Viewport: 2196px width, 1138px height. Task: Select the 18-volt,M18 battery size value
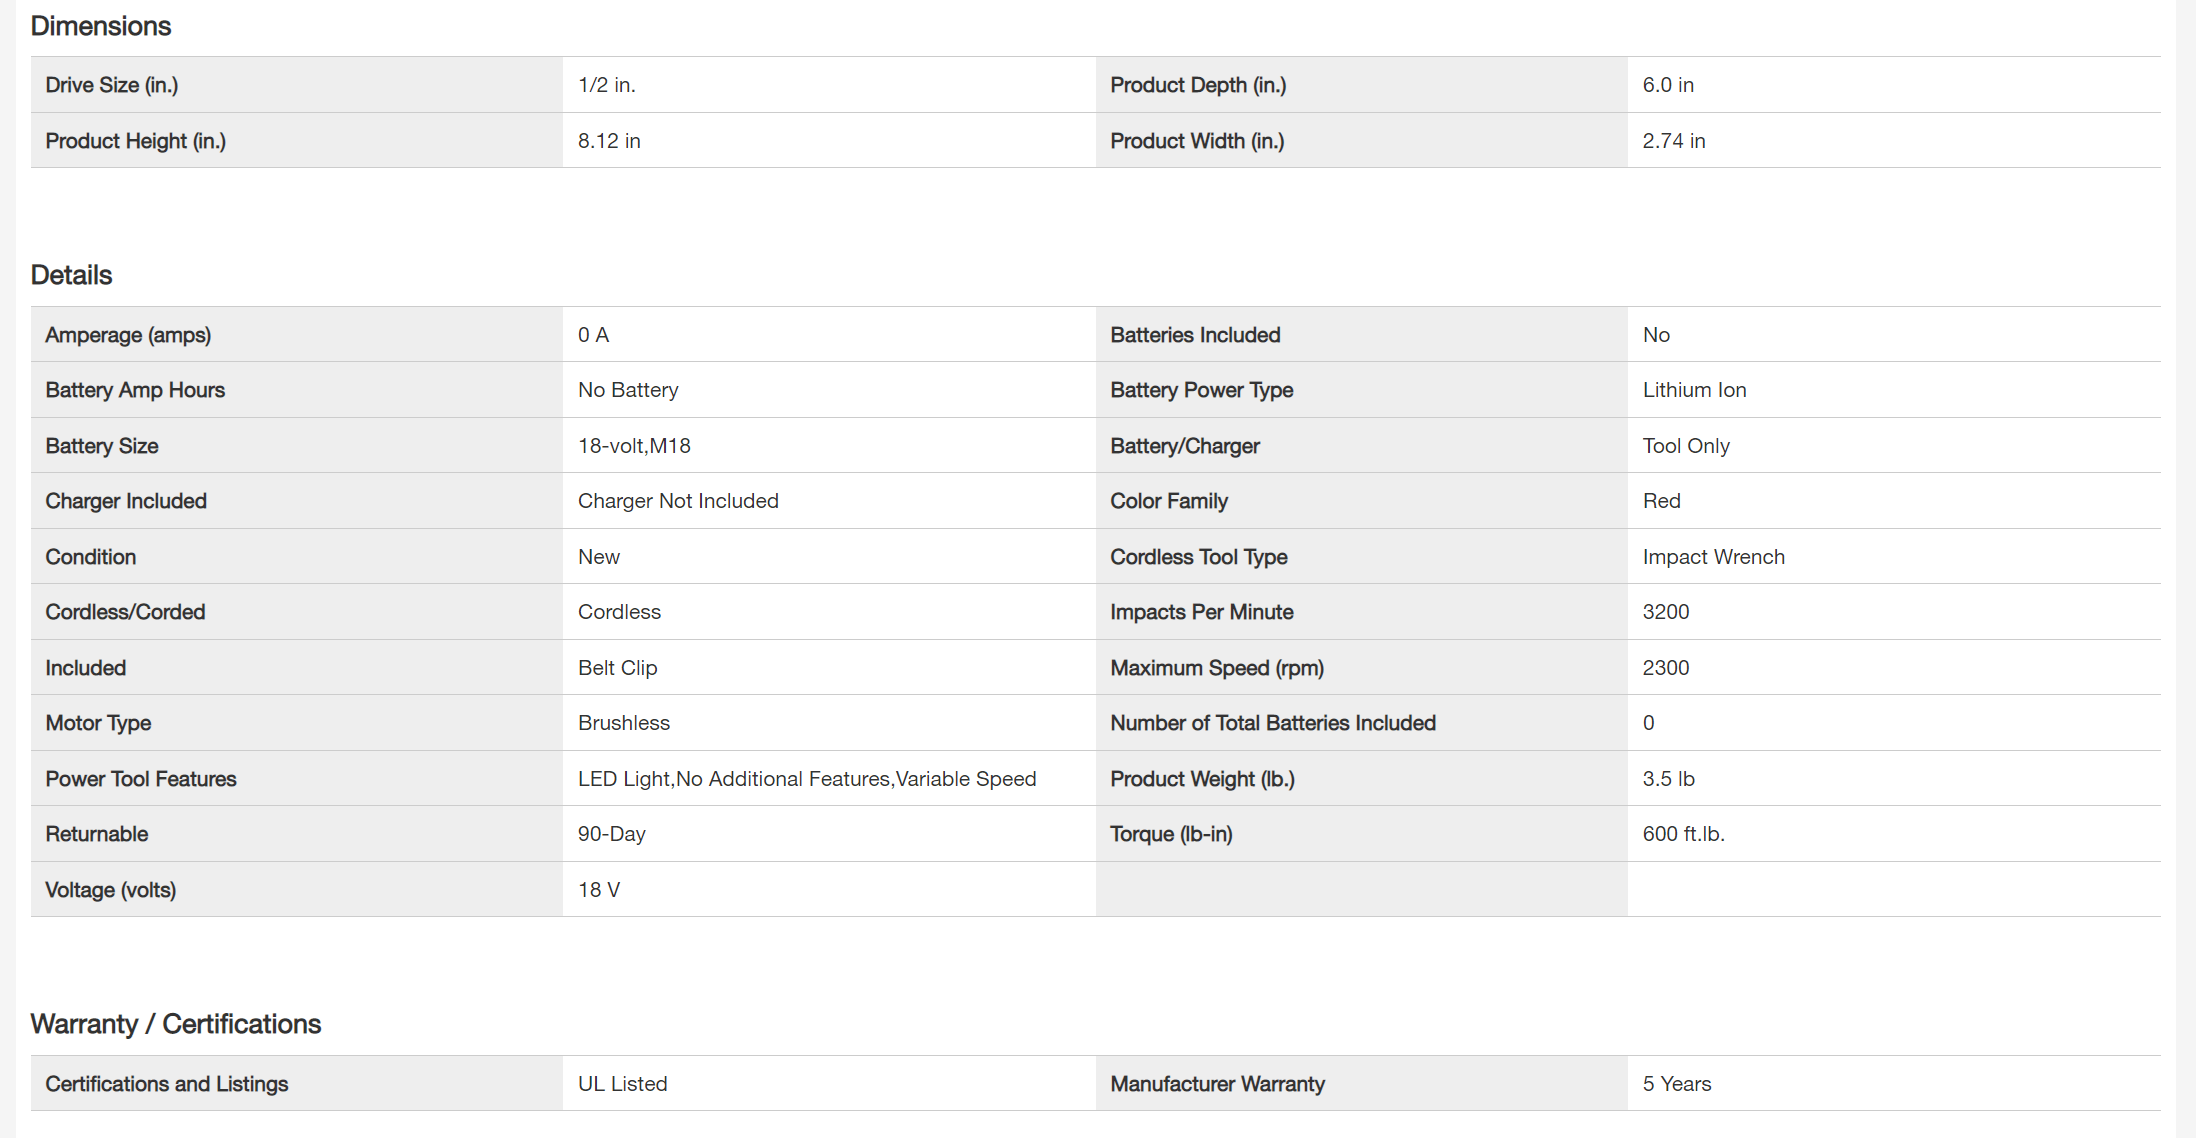click(633, 446)
